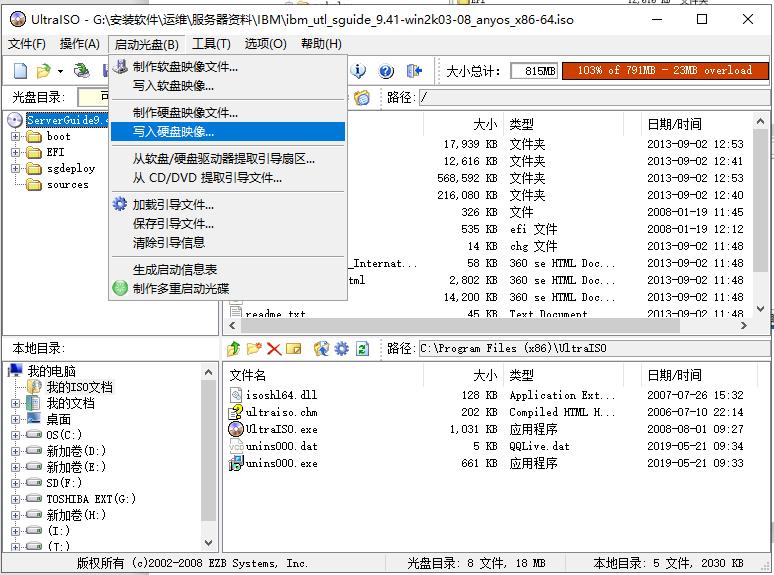Click the green disc icon beside 制作多重启动光碟

point(120,288)
